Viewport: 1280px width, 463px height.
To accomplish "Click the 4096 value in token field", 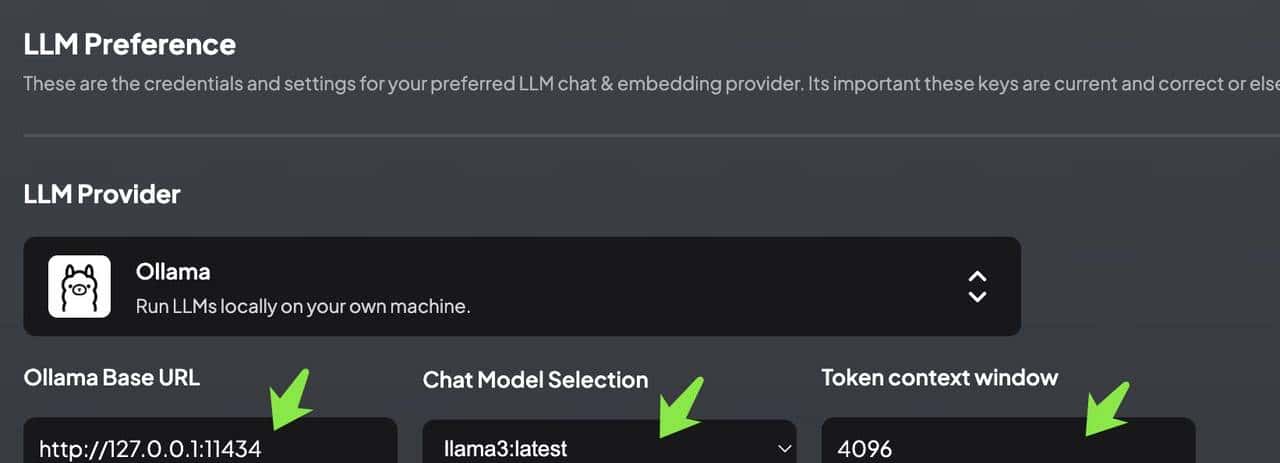I will (x=866, y=449).
